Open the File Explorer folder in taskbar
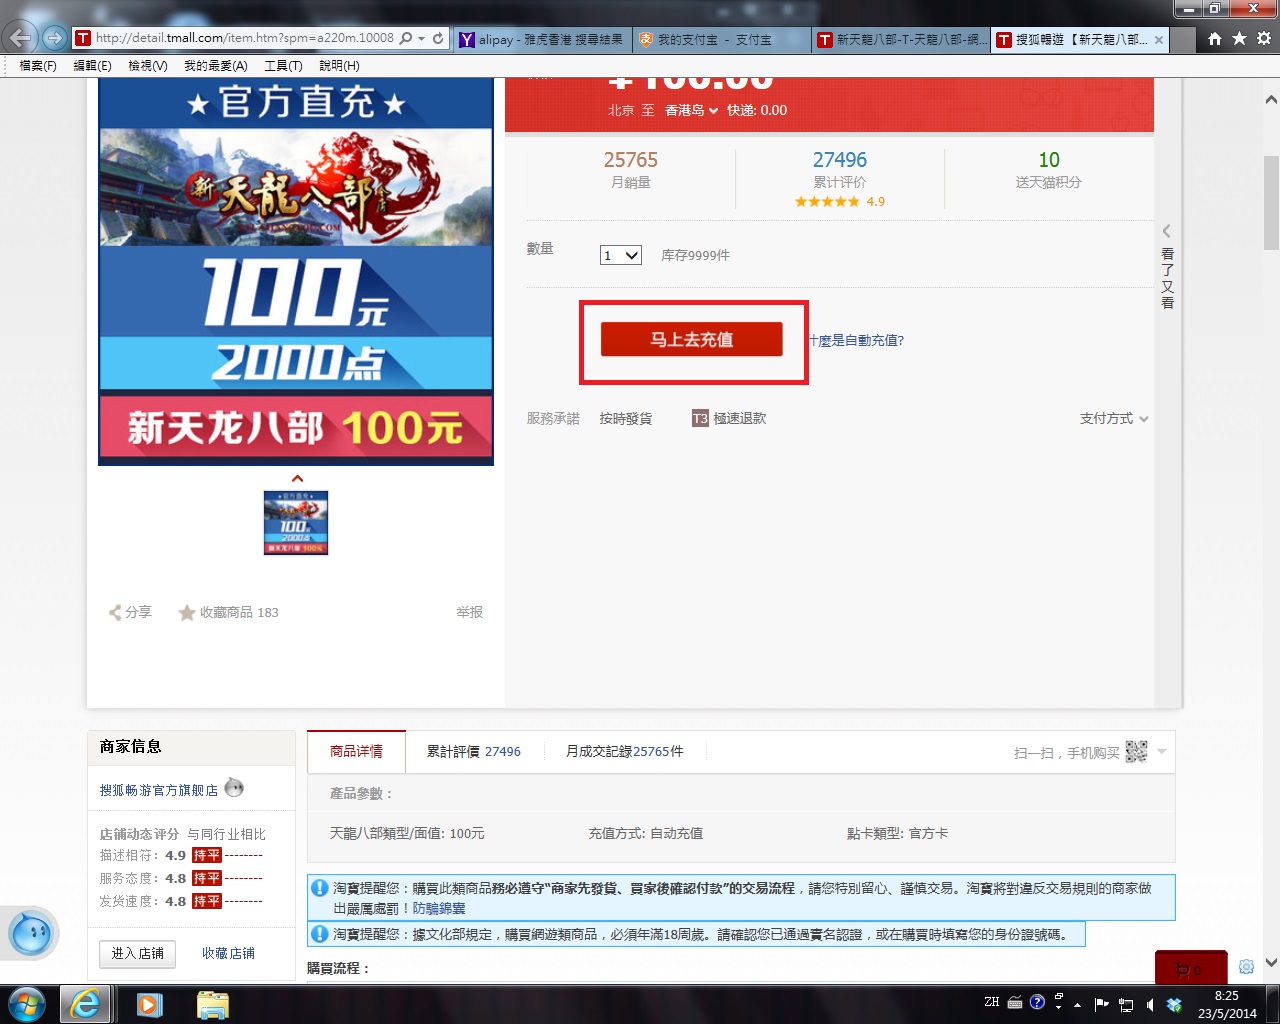This screenshot has width=1280, height=1024. pyautogui.click(x=213, y=1004)
